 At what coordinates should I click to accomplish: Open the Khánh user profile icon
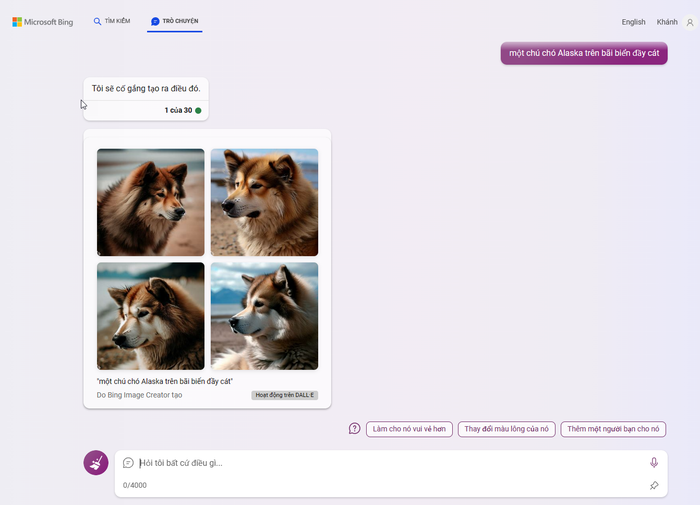(689, 22)
